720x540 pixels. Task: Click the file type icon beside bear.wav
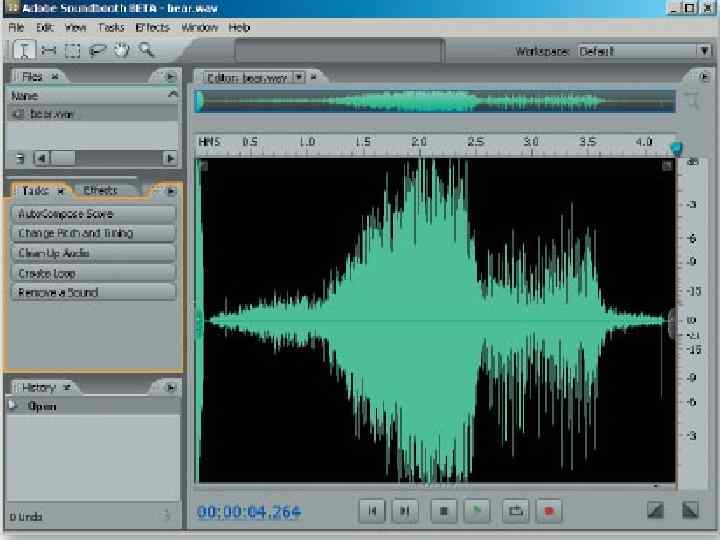coord(18,114)
